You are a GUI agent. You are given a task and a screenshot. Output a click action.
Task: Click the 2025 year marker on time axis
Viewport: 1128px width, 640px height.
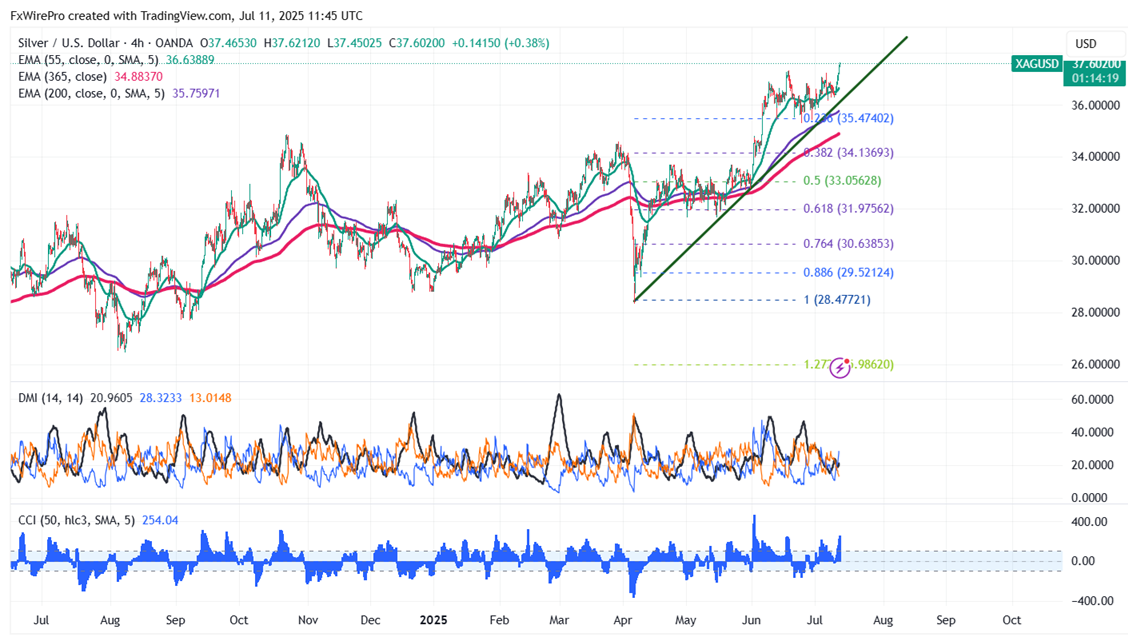[434, 620]
